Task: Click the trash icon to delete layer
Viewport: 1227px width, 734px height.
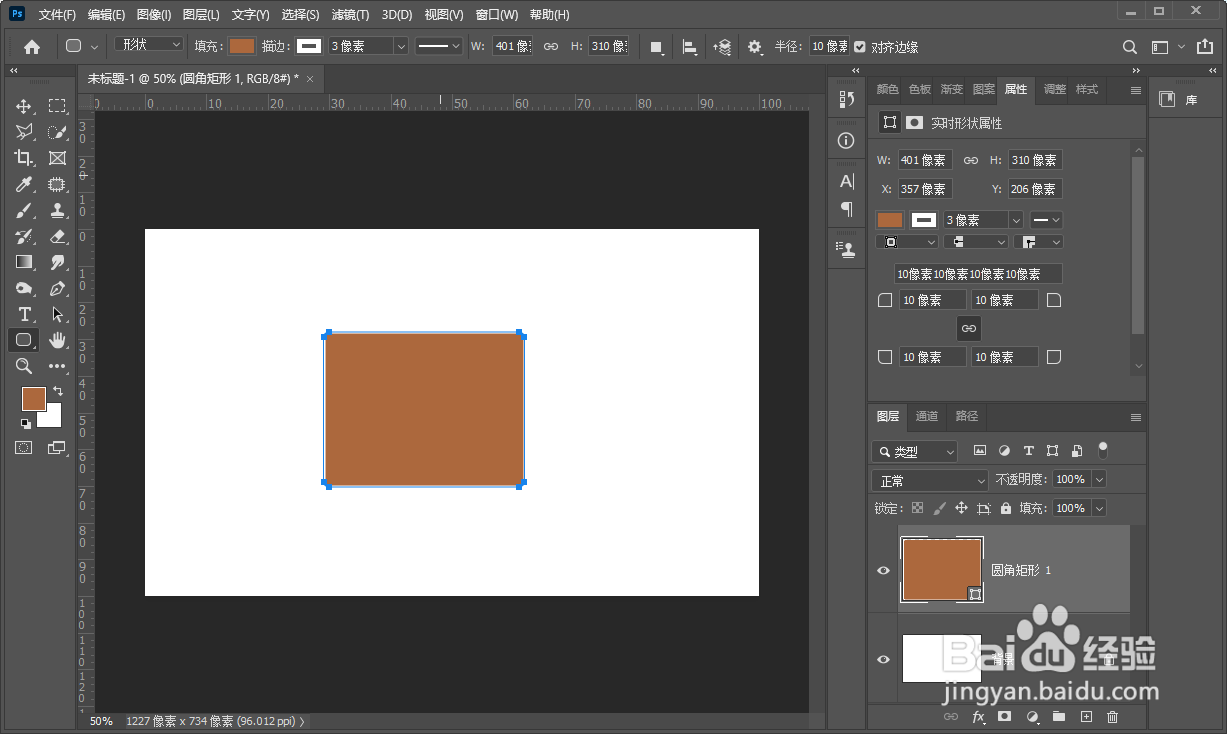Action: 1113,716
